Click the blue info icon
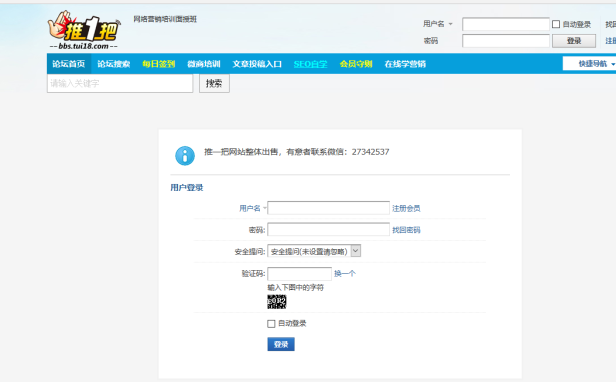 point(185,156)
